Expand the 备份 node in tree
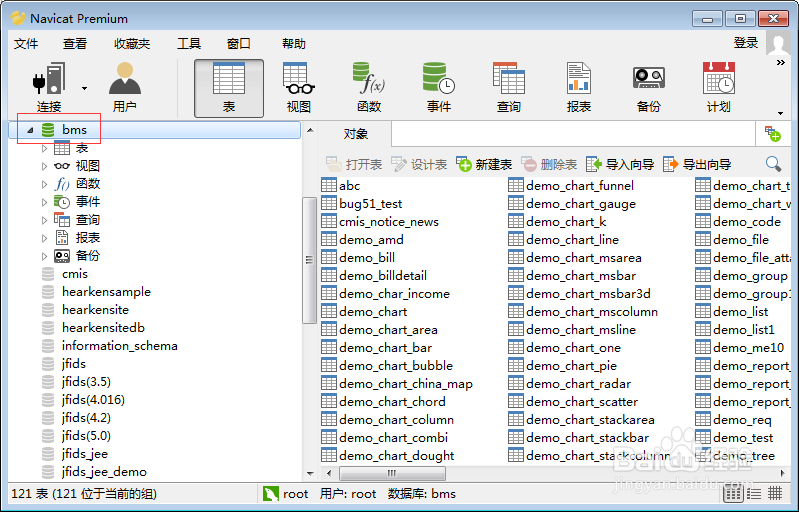799x512 pixels. [44, 256]
